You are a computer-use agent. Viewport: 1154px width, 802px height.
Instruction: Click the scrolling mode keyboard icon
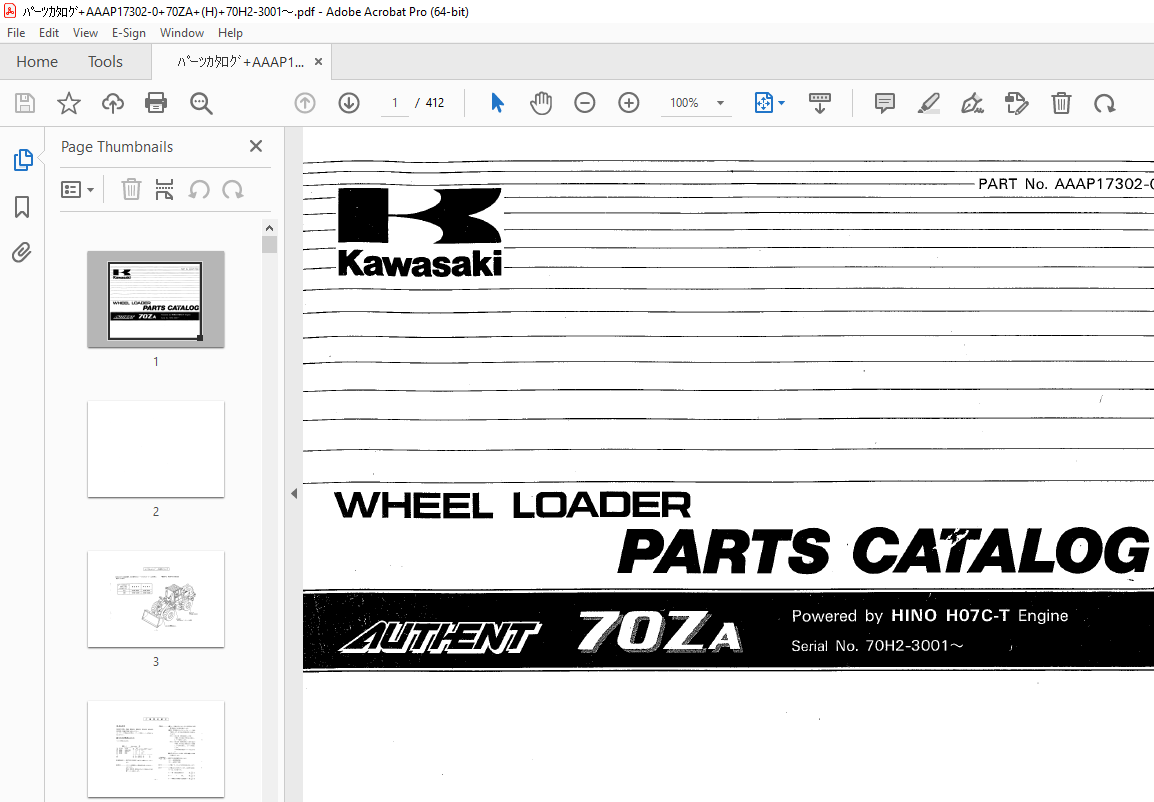(x=820, y=103)
